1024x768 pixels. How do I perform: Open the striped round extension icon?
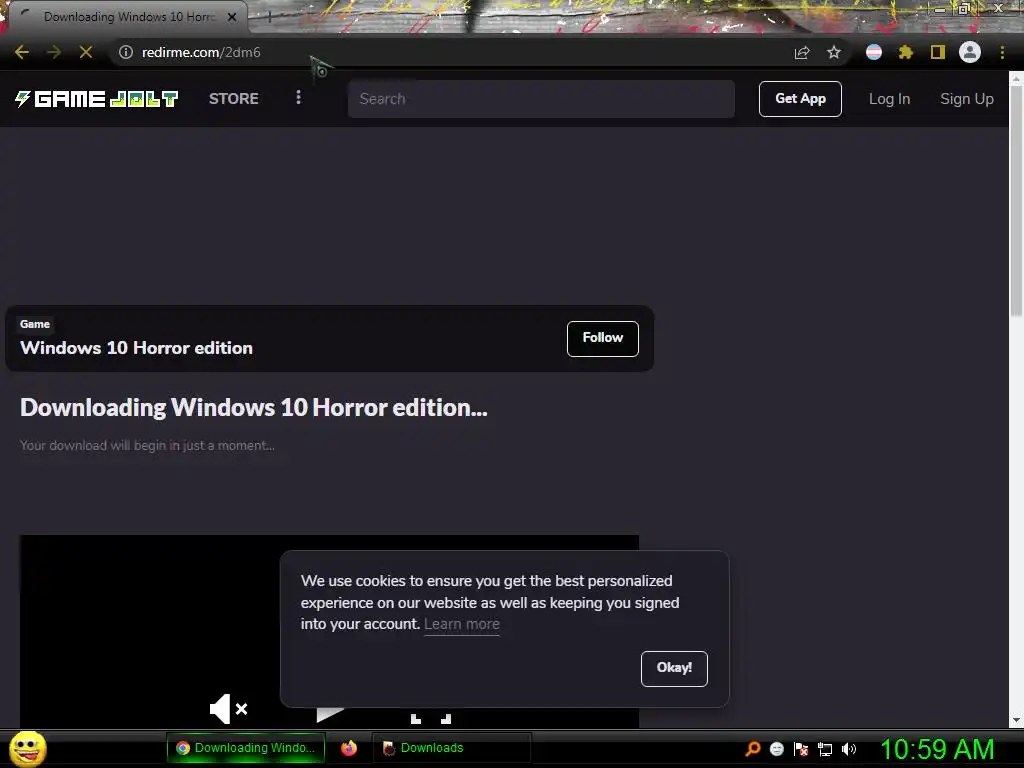tap(874, 52)
